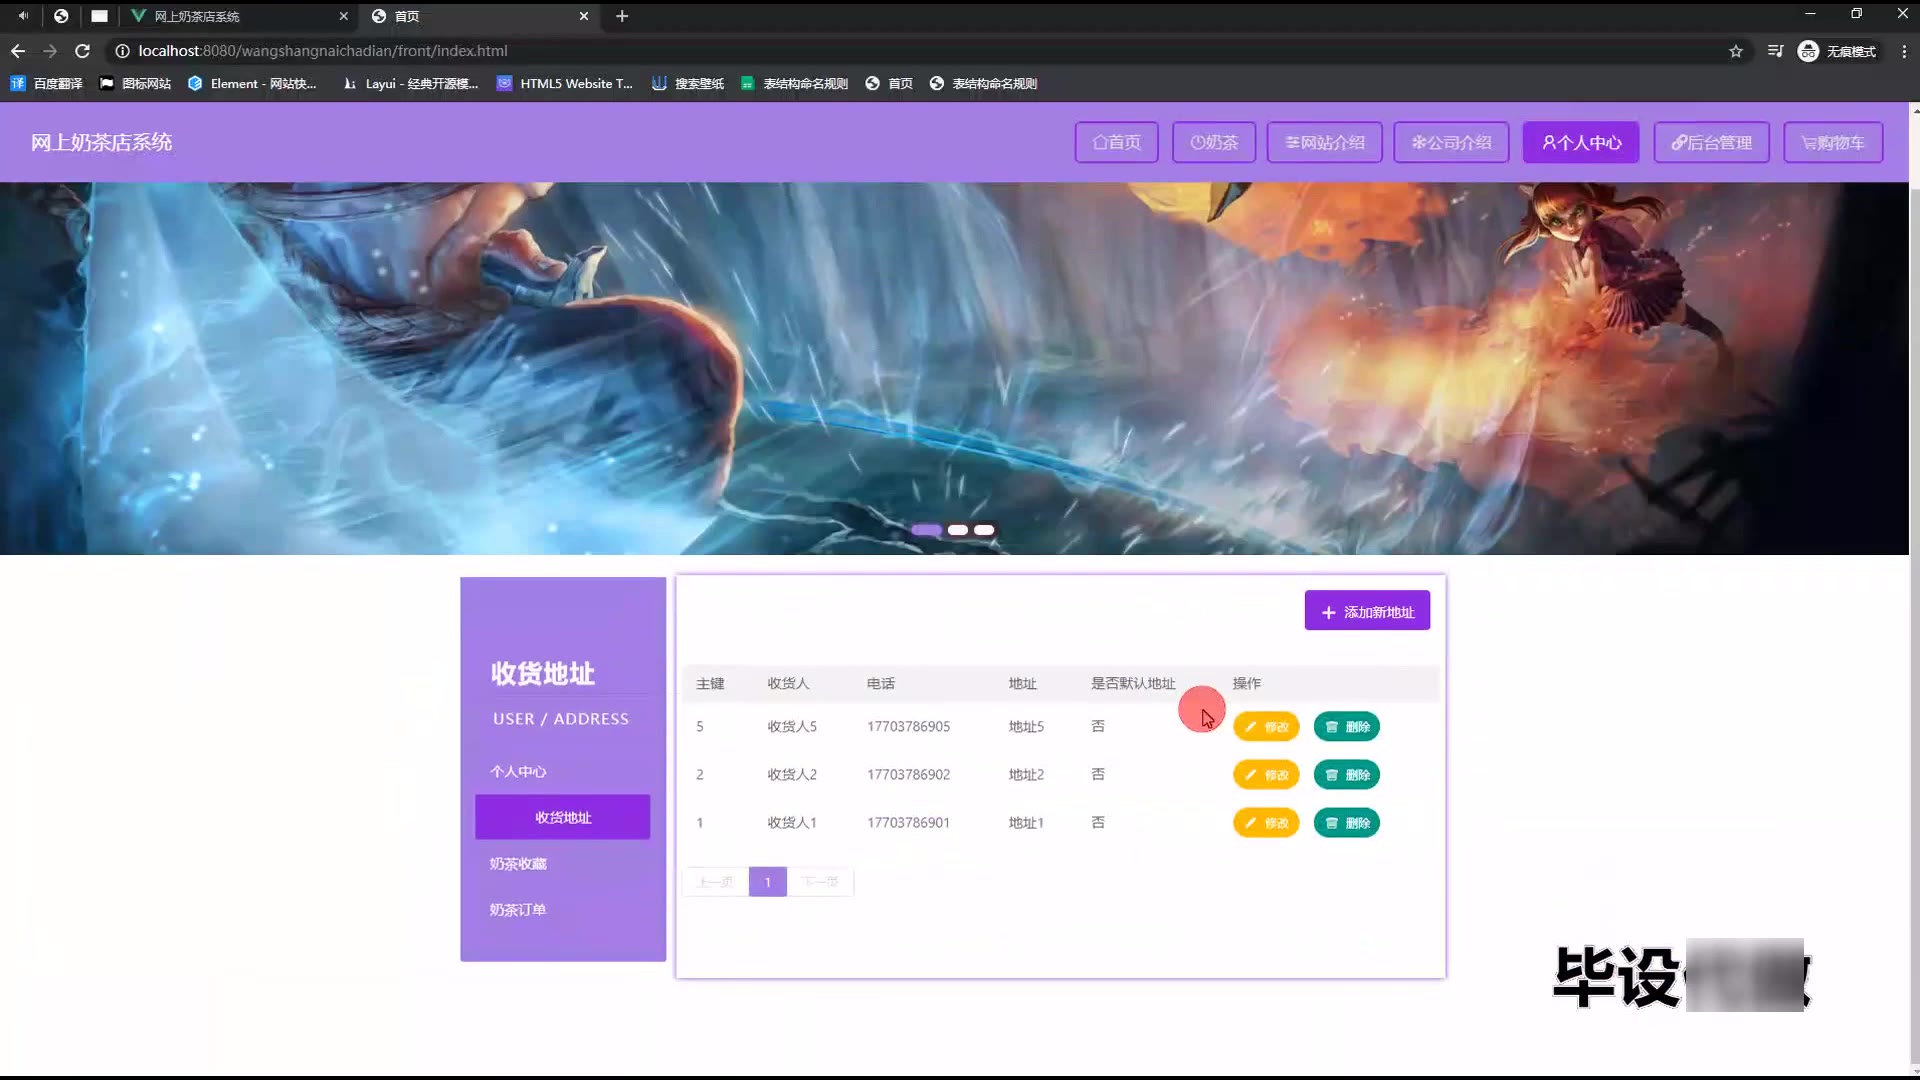The width and height of the screenshot is (1920, 1080).
Task: Select the 个人中心 menu item
Action: (x=1581, y=142)
